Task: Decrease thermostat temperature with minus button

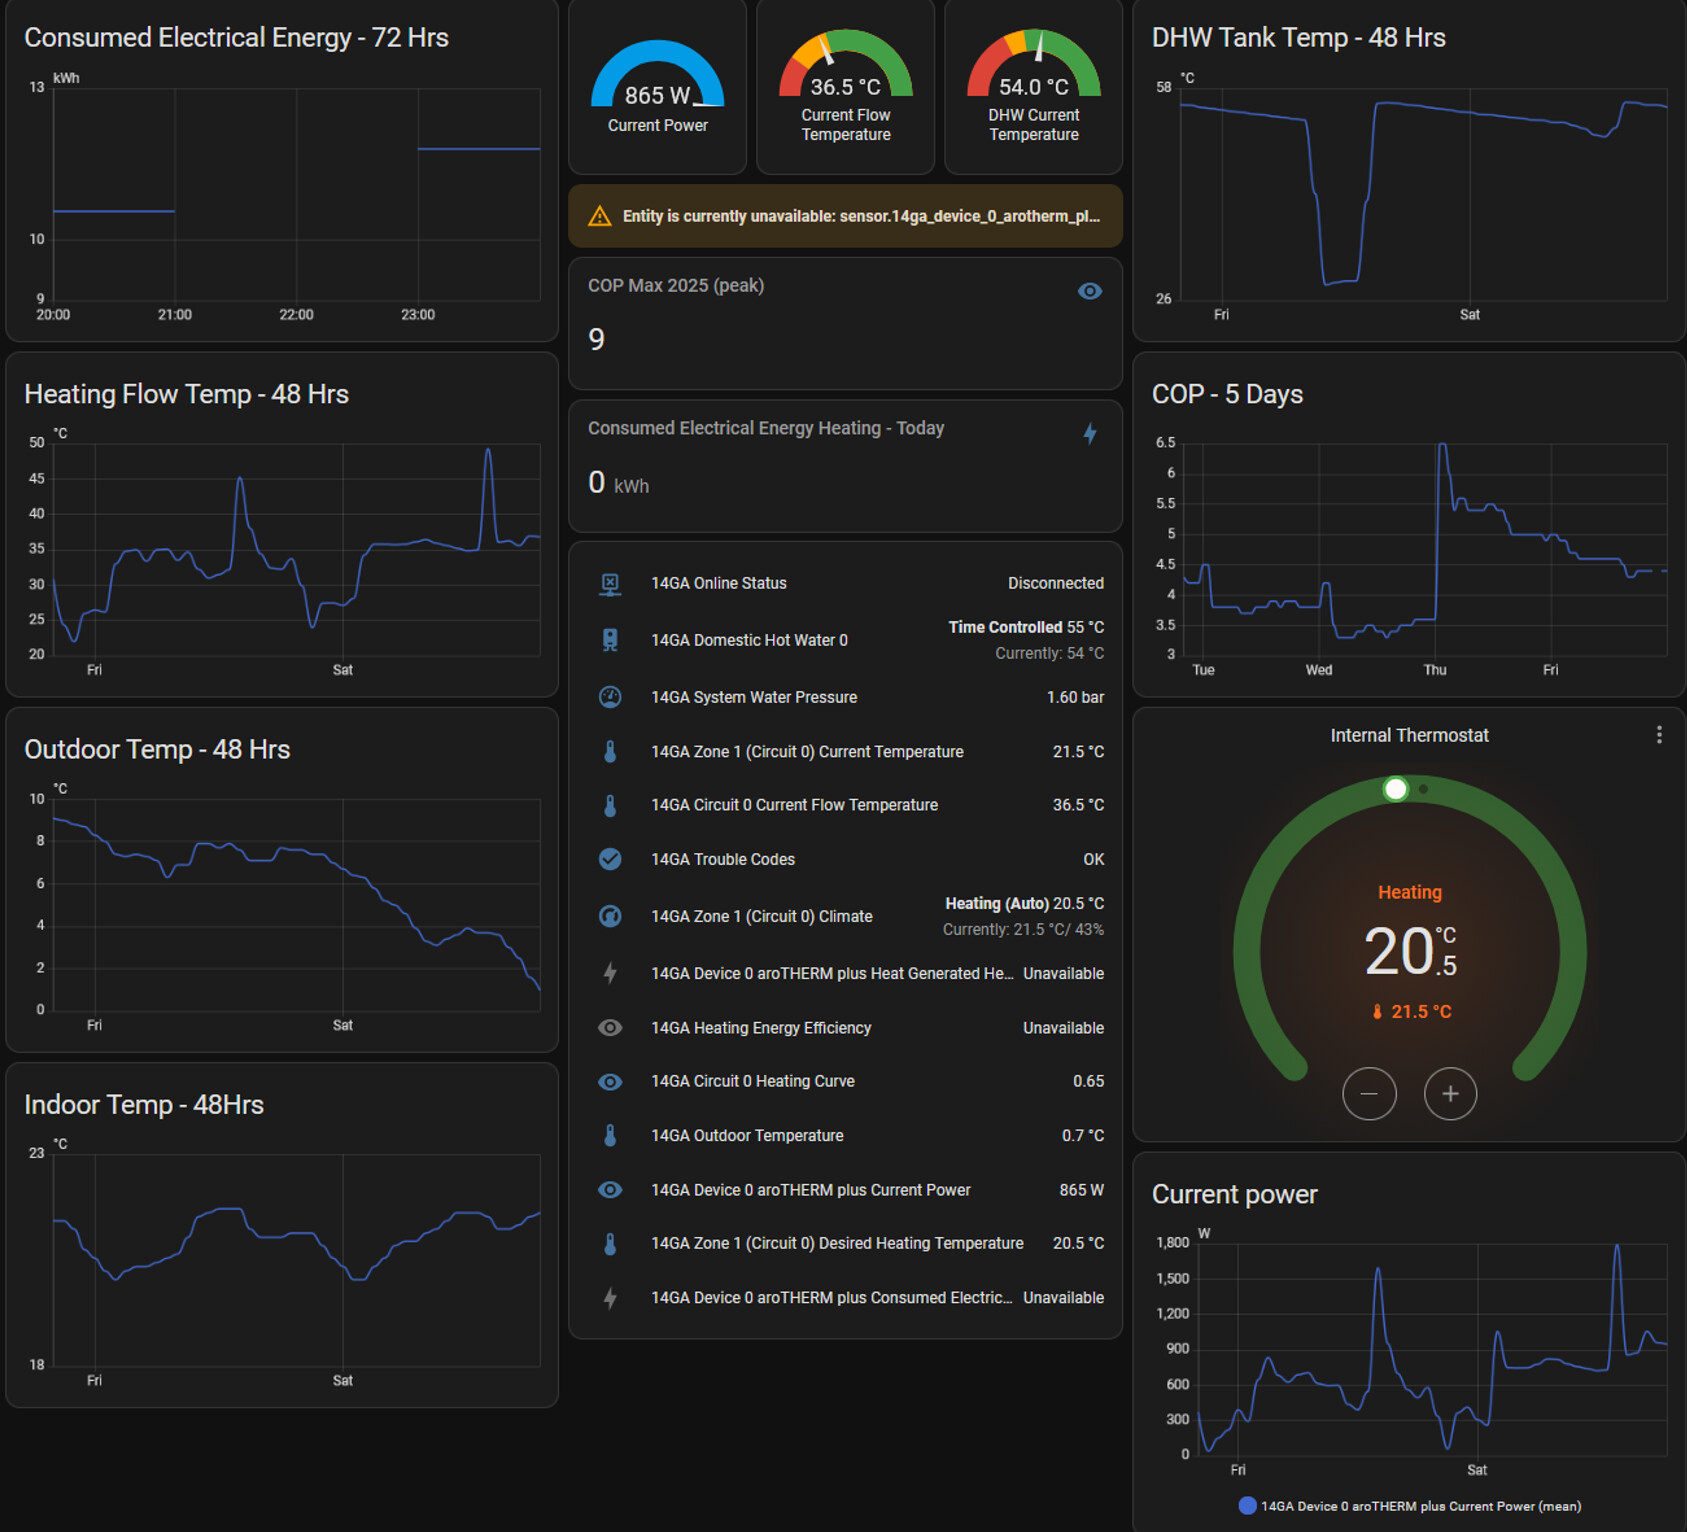Action: pos(1369,1094)
